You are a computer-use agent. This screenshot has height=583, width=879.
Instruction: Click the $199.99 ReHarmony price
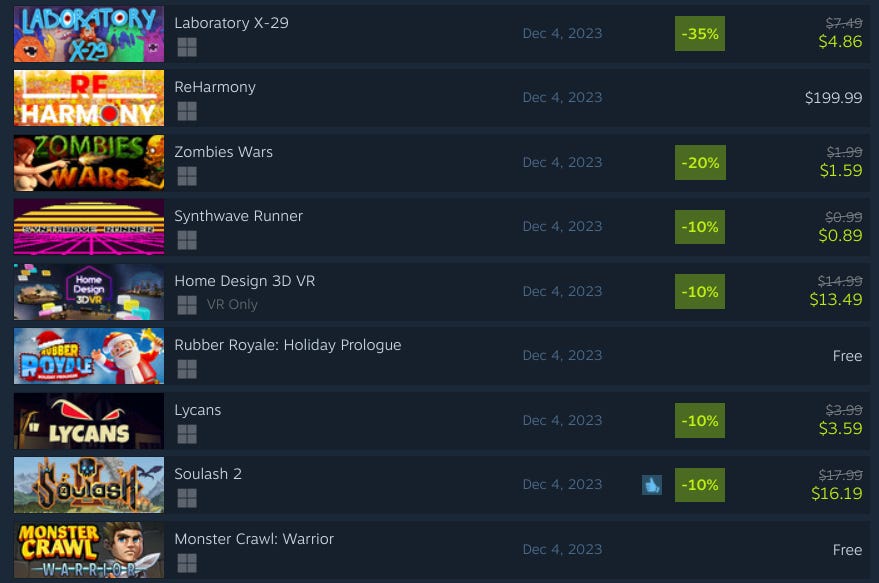[x=833, y=98]
